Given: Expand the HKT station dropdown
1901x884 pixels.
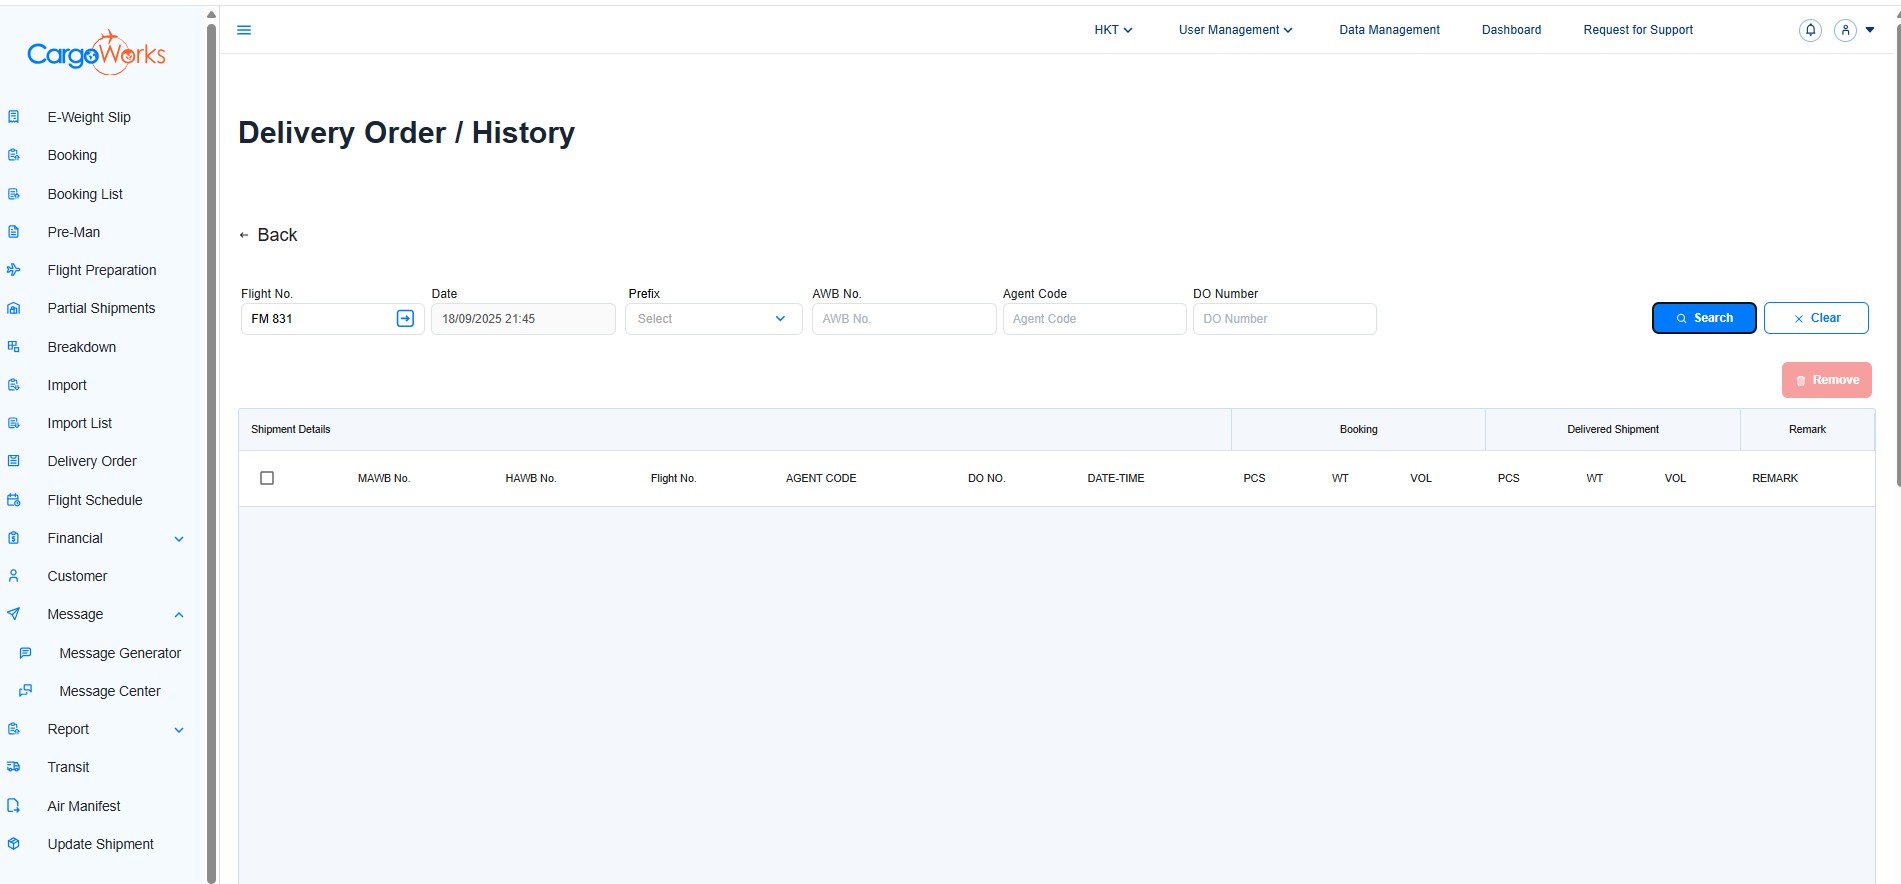Looking at the screenshot, I should 1113,30.
